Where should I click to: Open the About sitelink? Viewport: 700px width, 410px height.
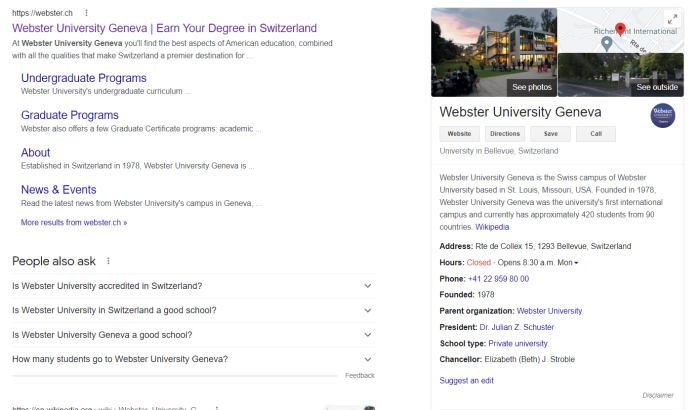35,153
